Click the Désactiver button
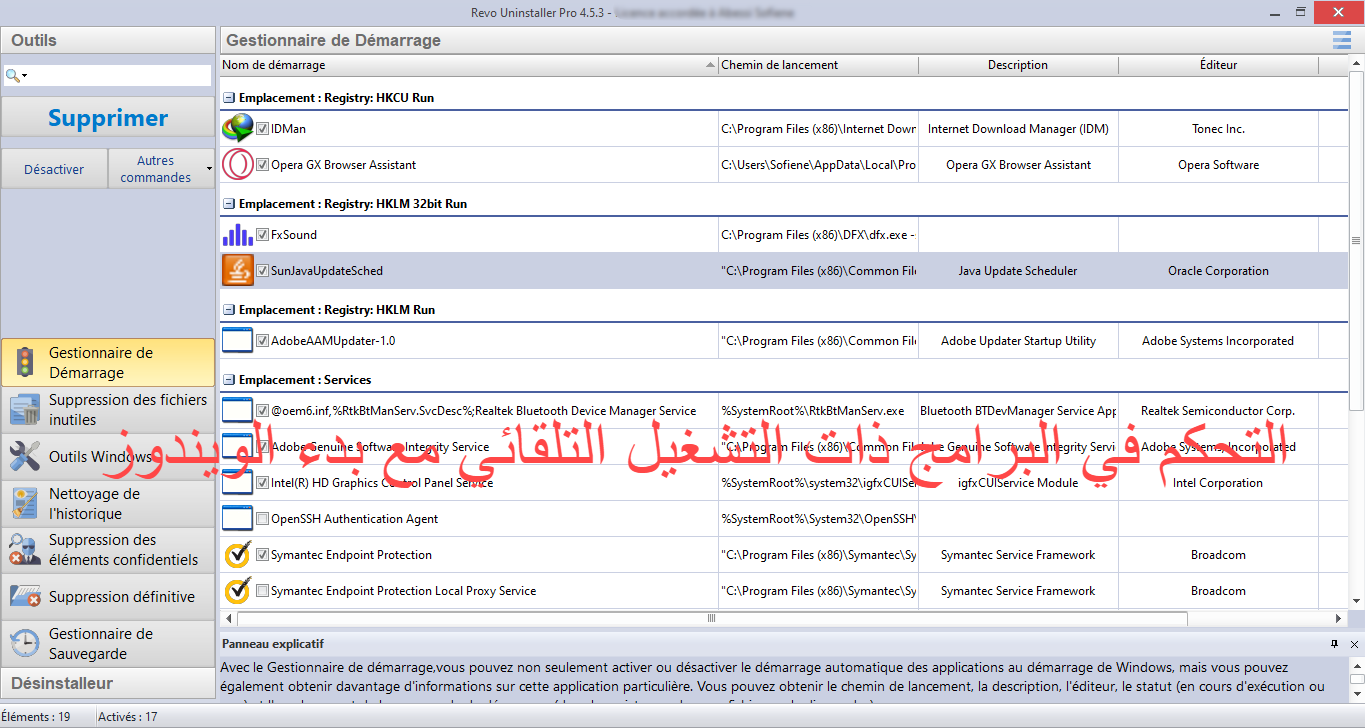 (x=54, y=169)
